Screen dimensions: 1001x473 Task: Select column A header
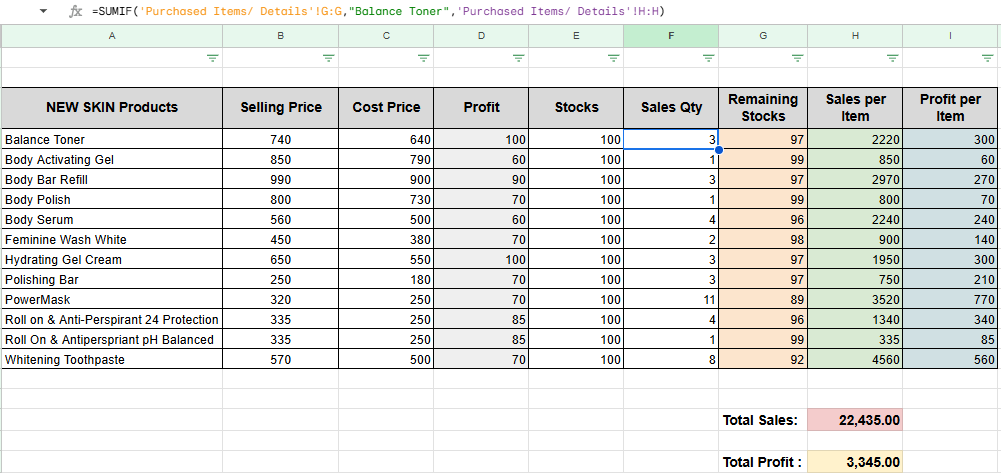(x=112, y=36)
